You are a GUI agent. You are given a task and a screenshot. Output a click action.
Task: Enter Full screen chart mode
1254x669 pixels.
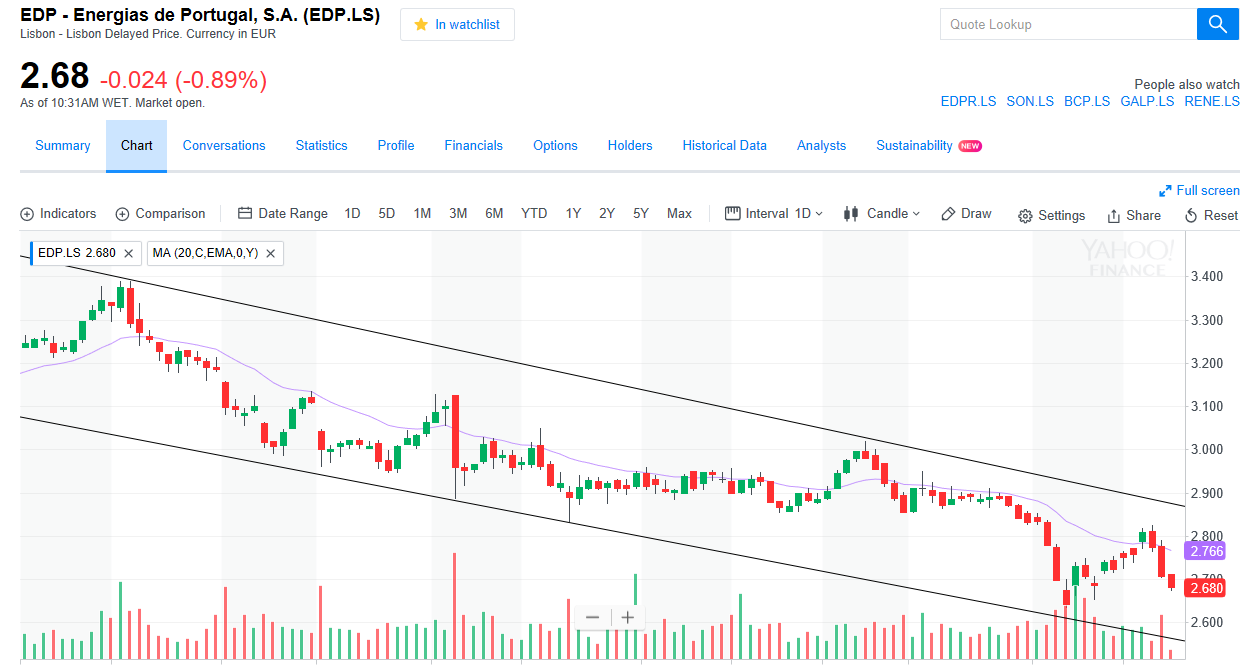[1199, 191]
